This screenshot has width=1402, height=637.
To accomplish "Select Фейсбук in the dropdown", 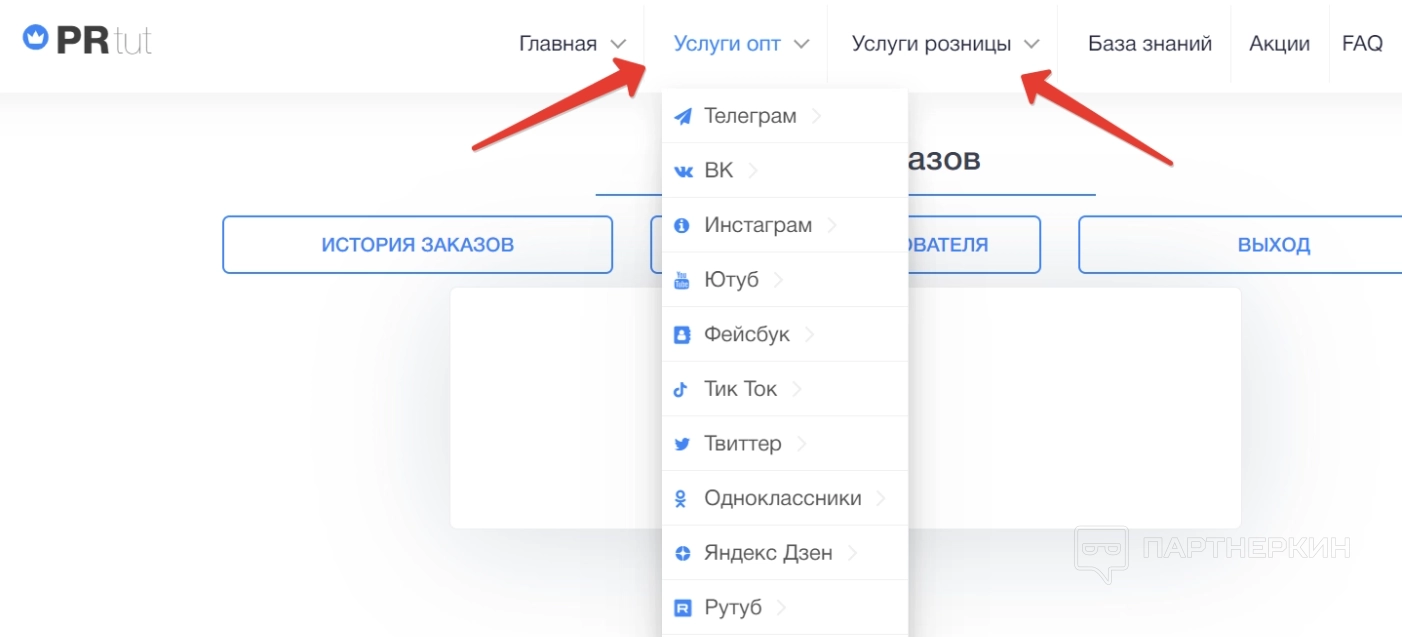I will (x=785, y=334).
